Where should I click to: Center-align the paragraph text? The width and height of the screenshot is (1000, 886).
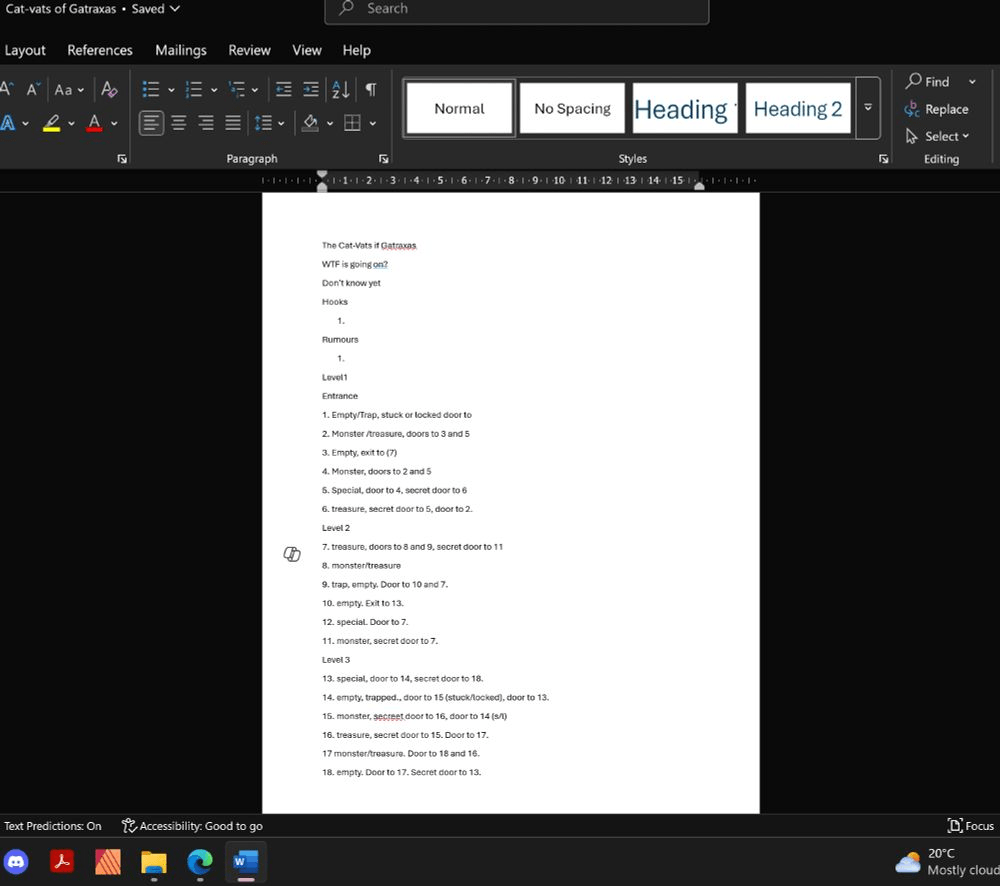(179, 123)
